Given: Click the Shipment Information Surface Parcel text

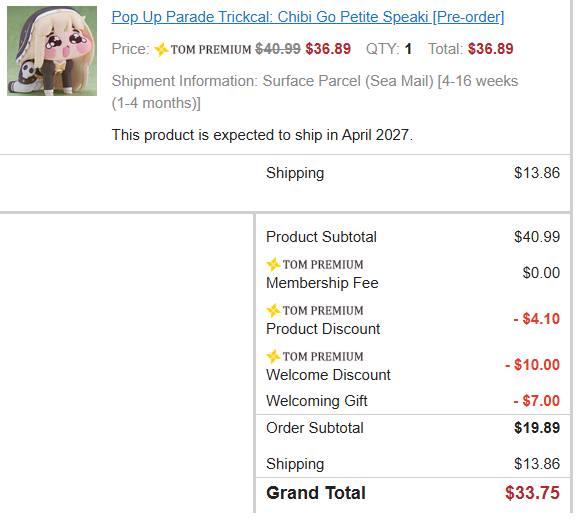Looking at the screenshot, I should pos(315,92).
